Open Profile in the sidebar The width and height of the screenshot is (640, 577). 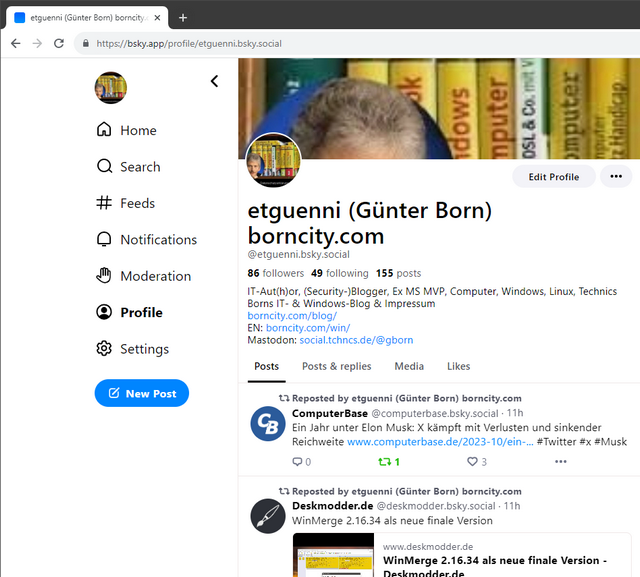click(x=129, y=312)
